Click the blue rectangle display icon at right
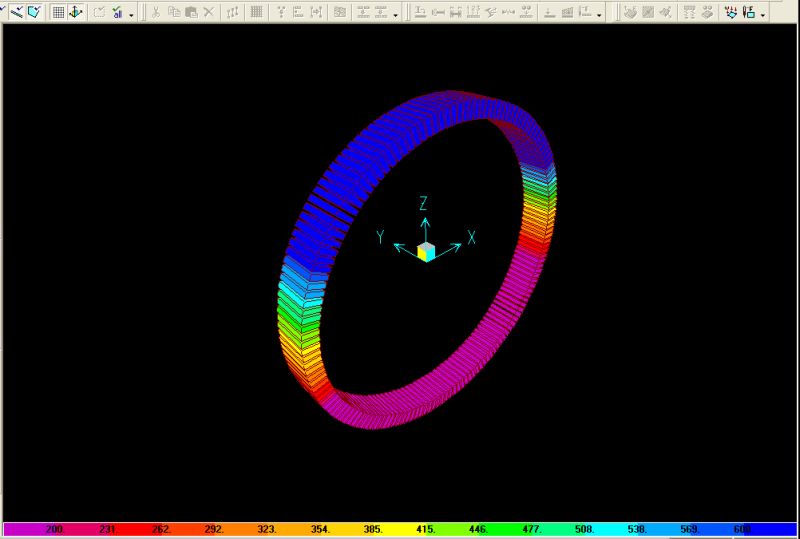Image resolution: width=800 pixels, height=539 pixels. (x=748, y=12)
